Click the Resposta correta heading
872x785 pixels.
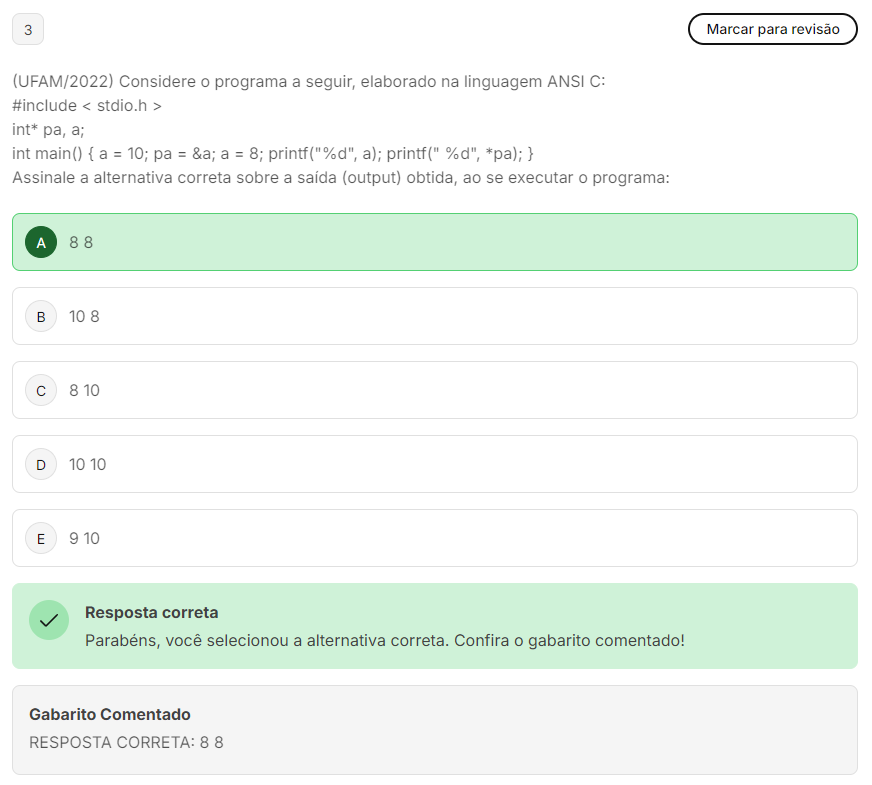pos(151,612)
